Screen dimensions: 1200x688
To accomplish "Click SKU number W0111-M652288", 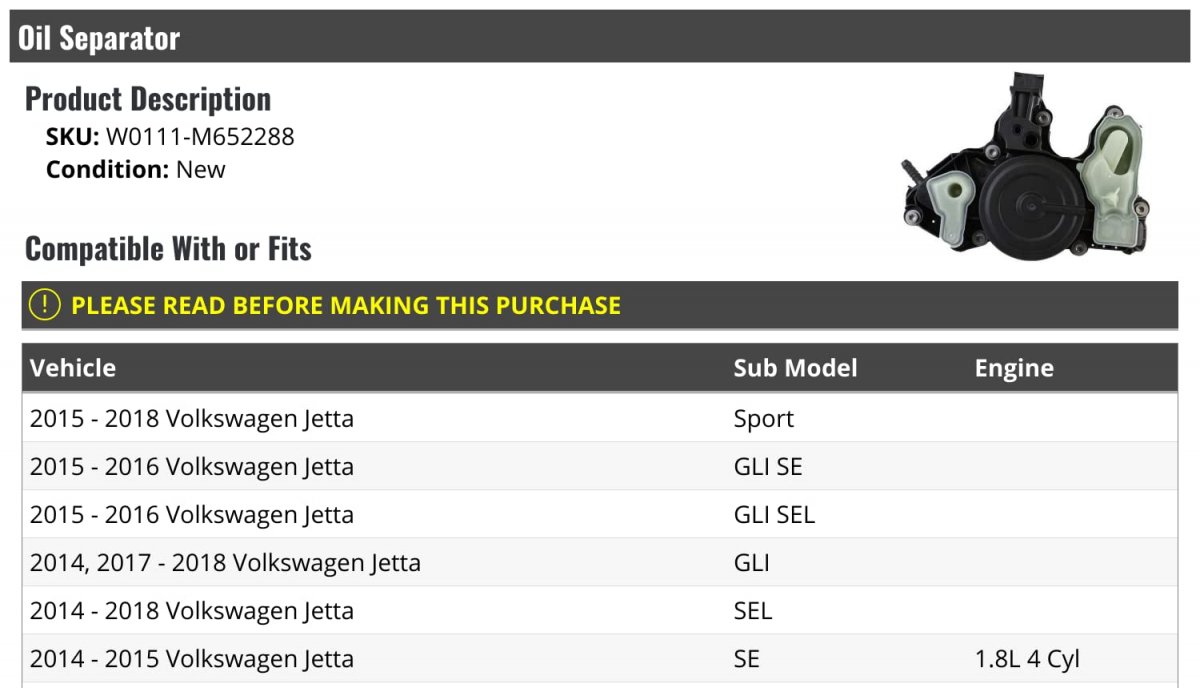I will coord(200,136).
